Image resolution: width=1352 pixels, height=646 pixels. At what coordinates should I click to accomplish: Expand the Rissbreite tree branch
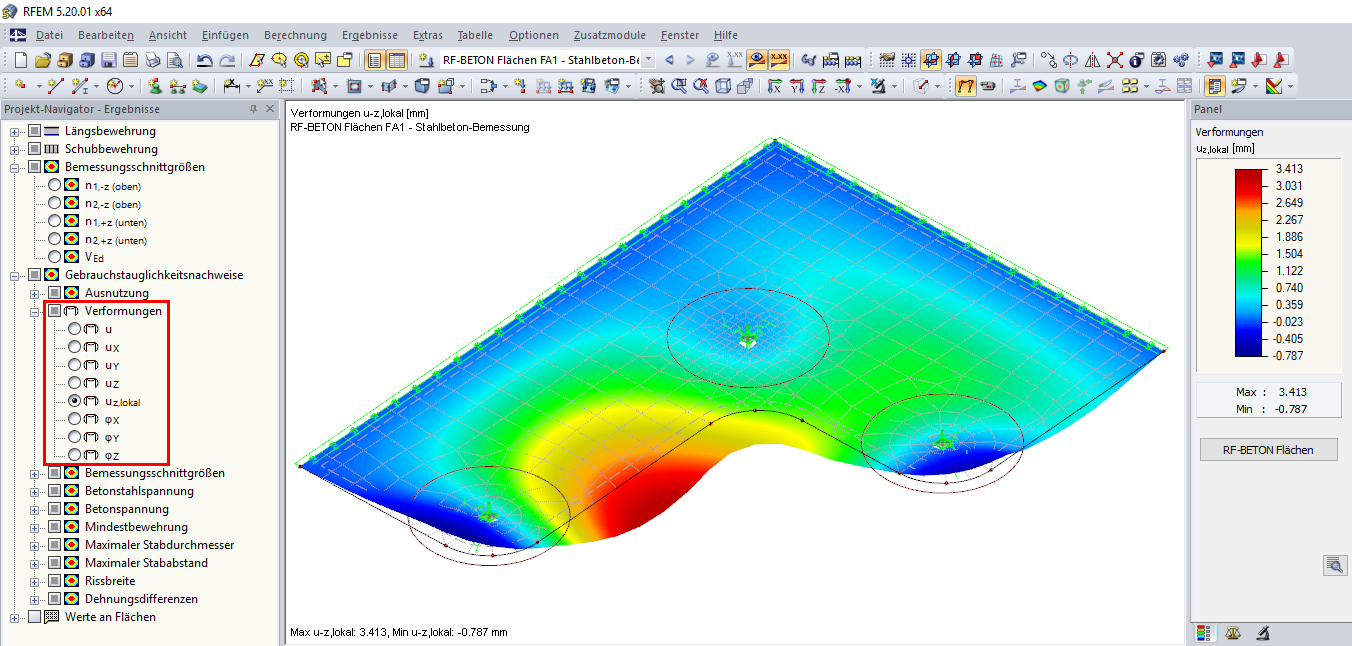(33, 581)
